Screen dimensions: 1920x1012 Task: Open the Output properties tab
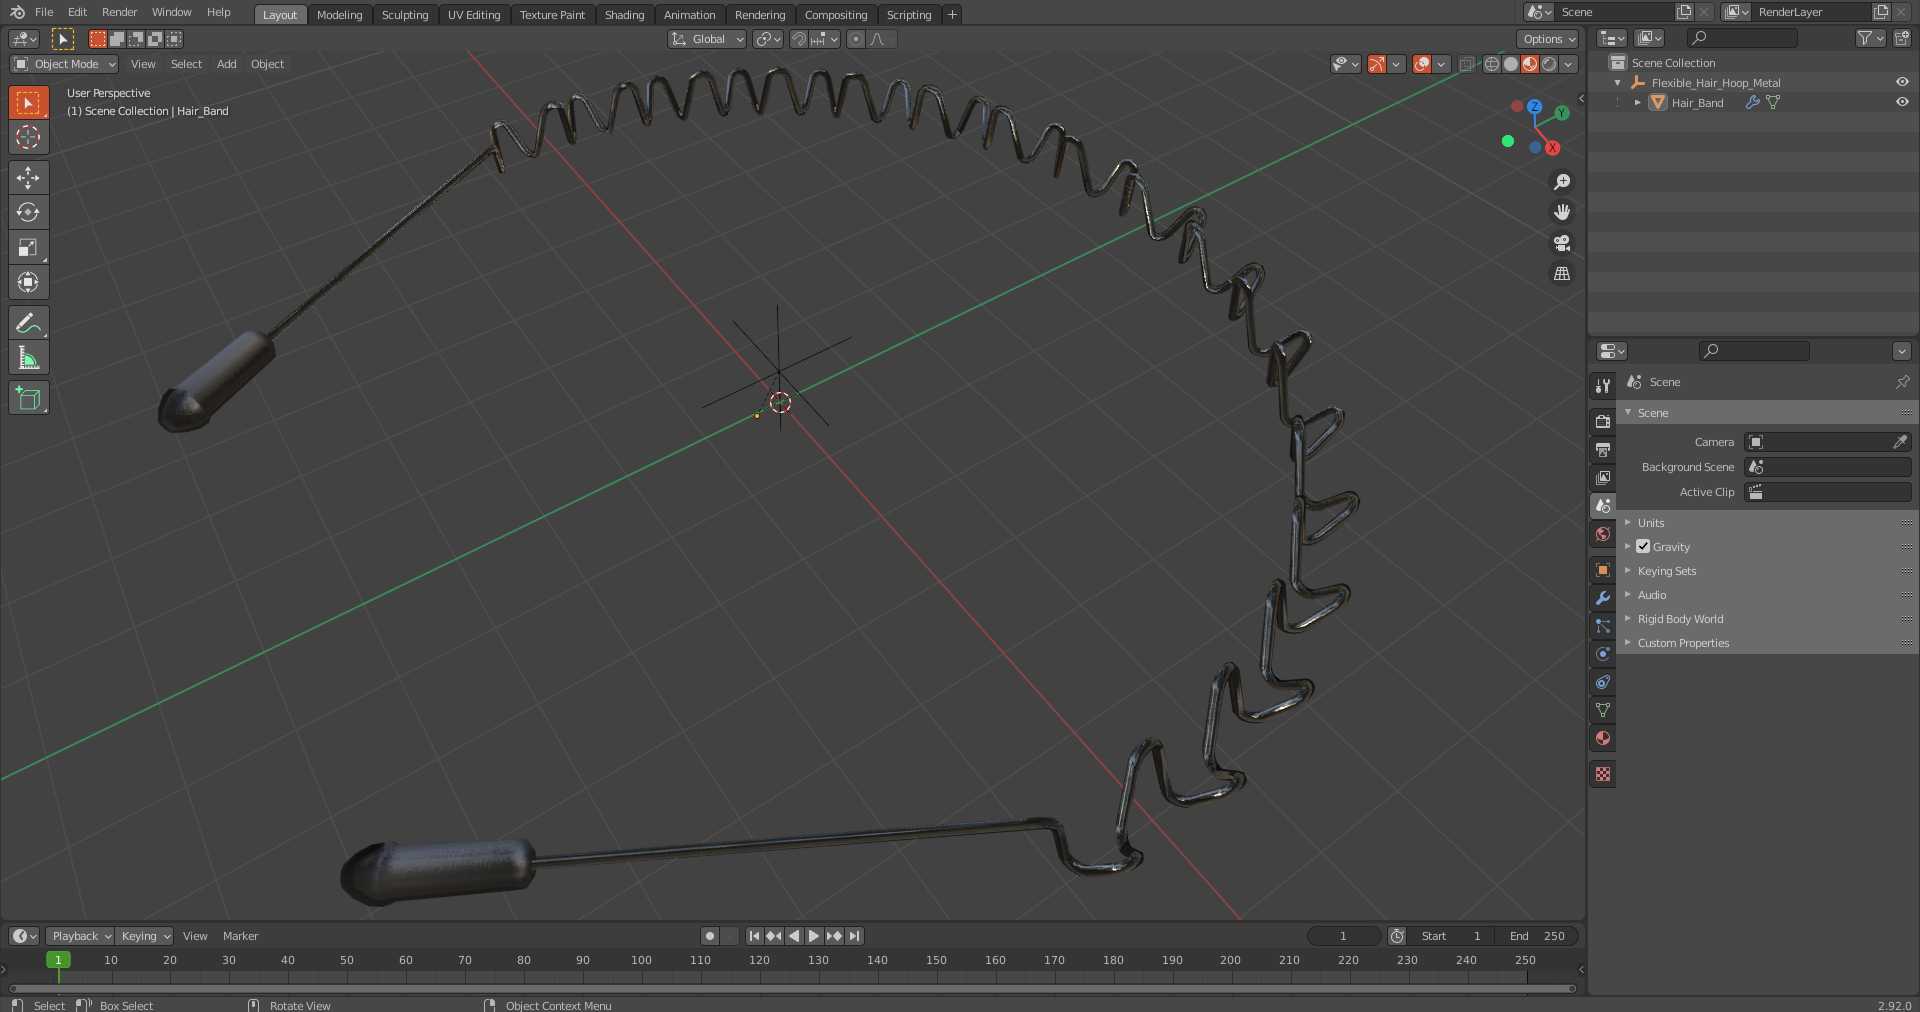pos(1603,450)
